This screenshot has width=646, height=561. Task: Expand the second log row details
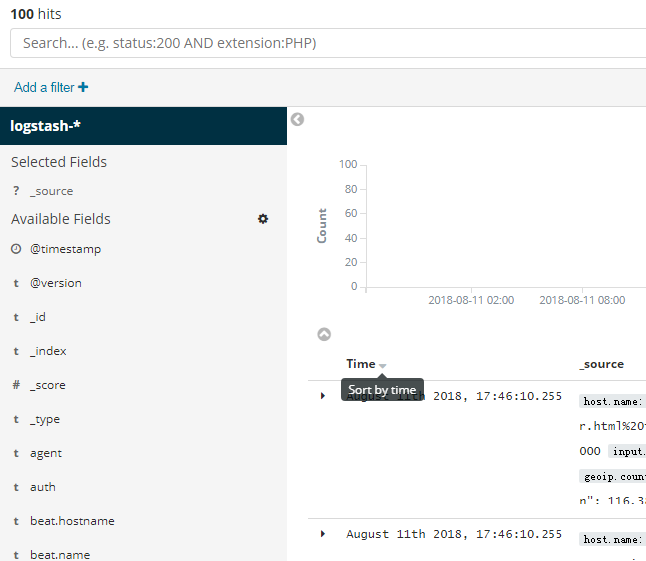pyautogui.click(x=323, y=534)
